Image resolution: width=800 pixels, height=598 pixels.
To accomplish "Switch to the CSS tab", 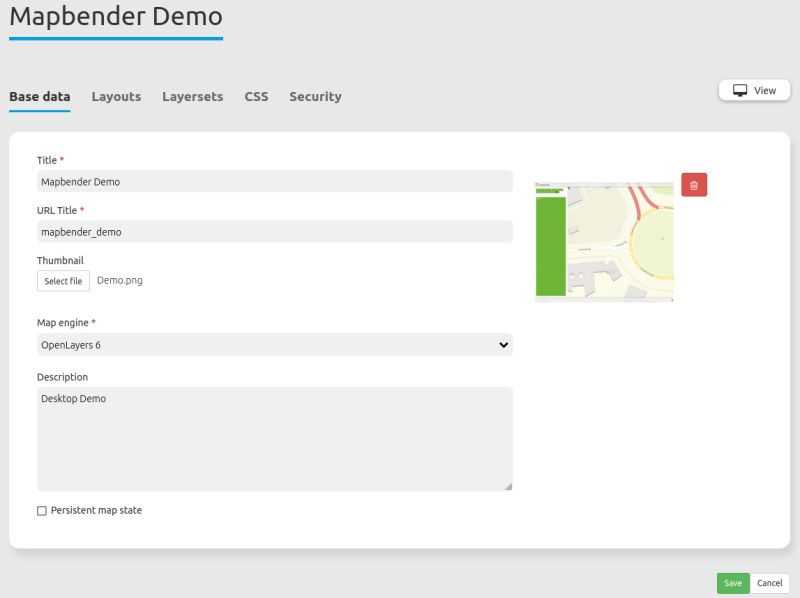I will click(256, 96).
